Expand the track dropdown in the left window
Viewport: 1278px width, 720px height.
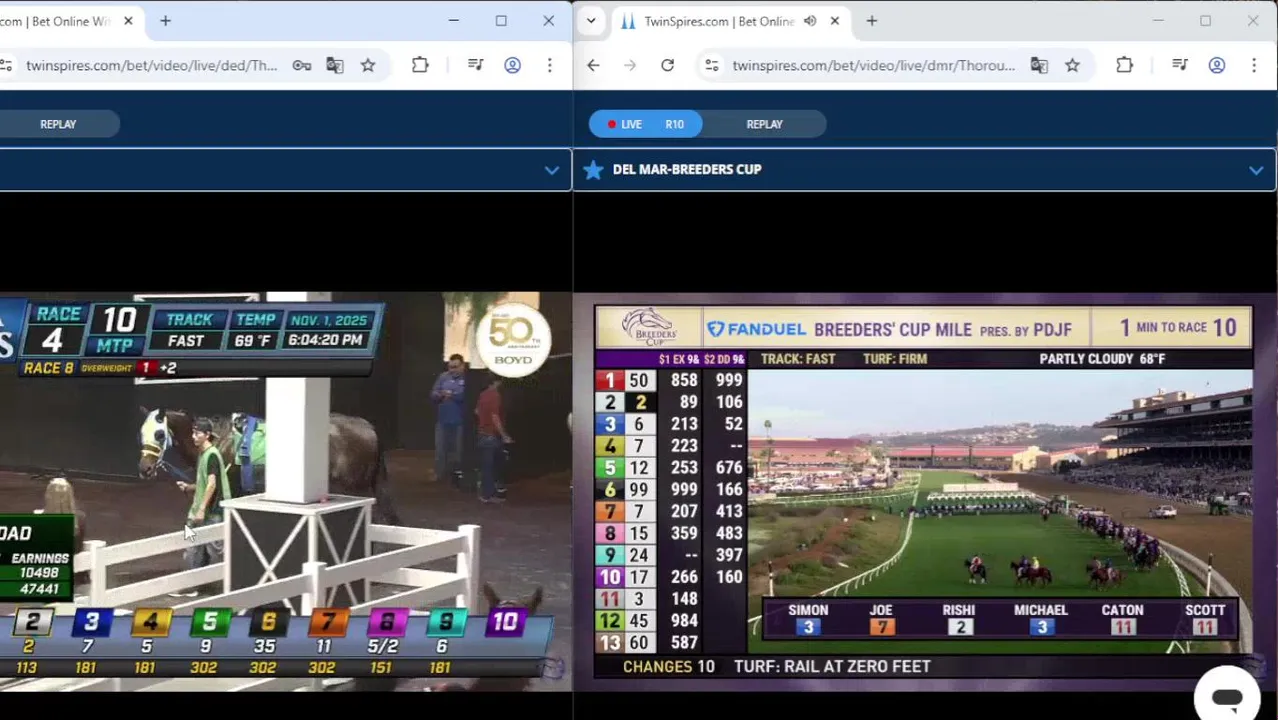[551, 170]
